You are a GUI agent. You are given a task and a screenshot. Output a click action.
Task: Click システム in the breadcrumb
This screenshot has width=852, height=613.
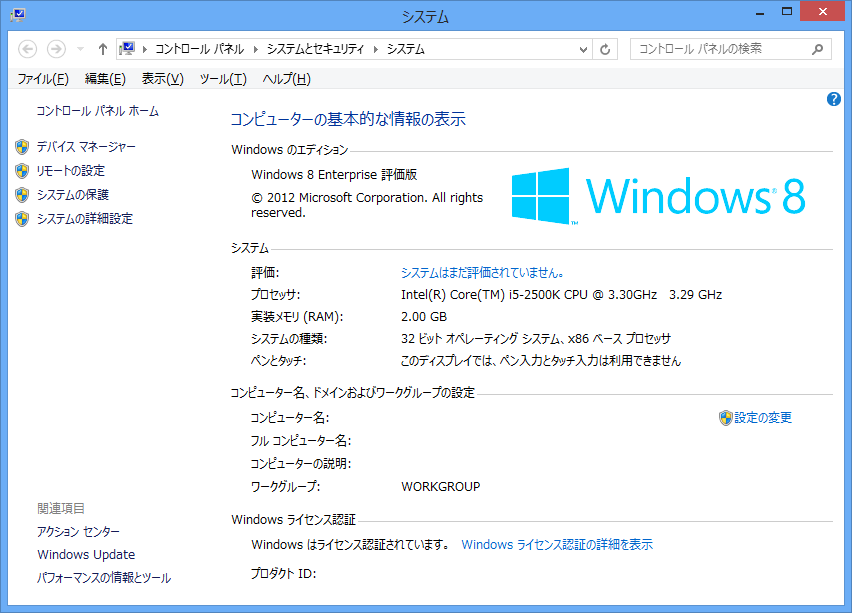[x=405, y=49]
